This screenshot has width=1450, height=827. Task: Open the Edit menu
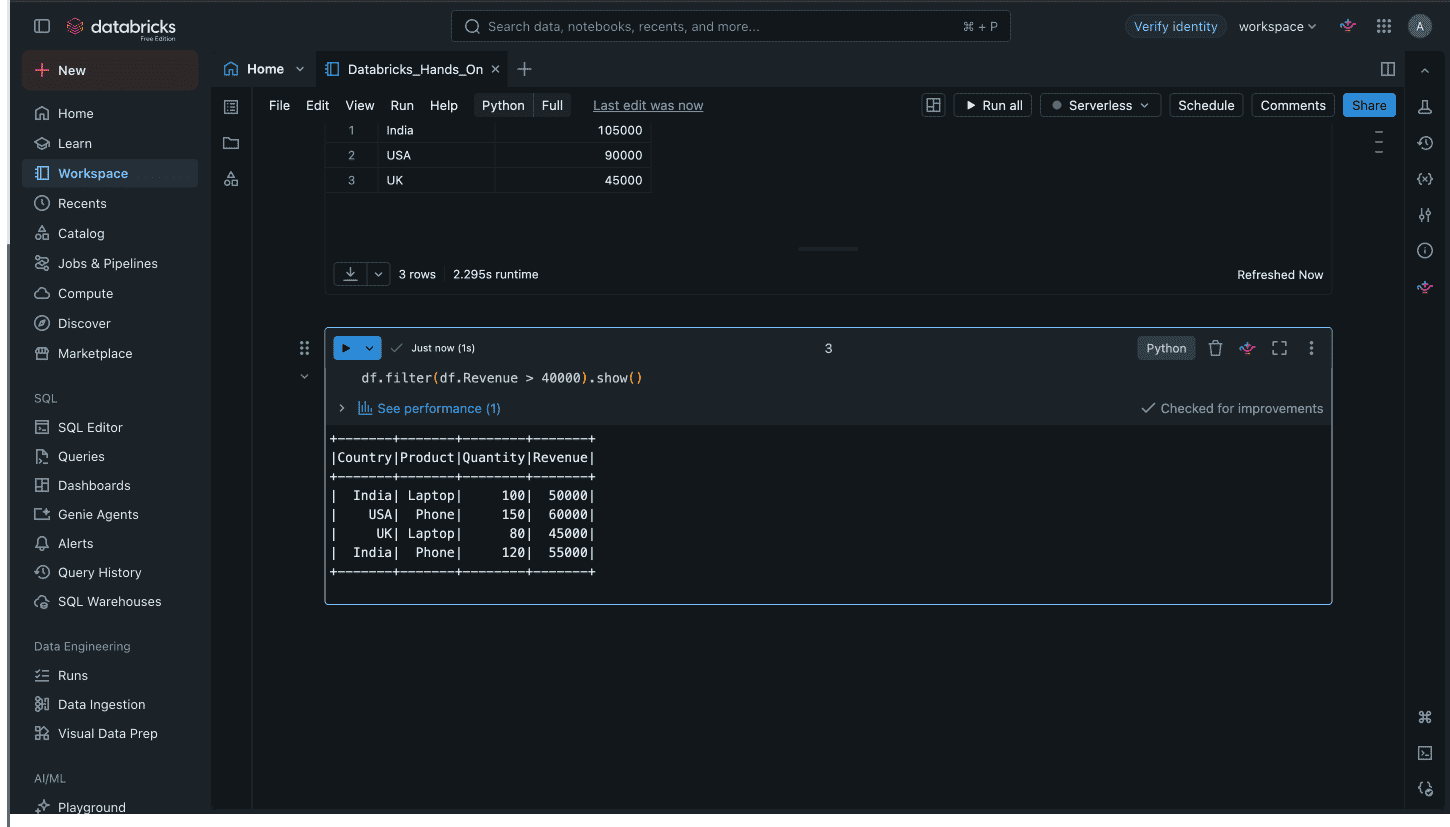pos(317,105)
